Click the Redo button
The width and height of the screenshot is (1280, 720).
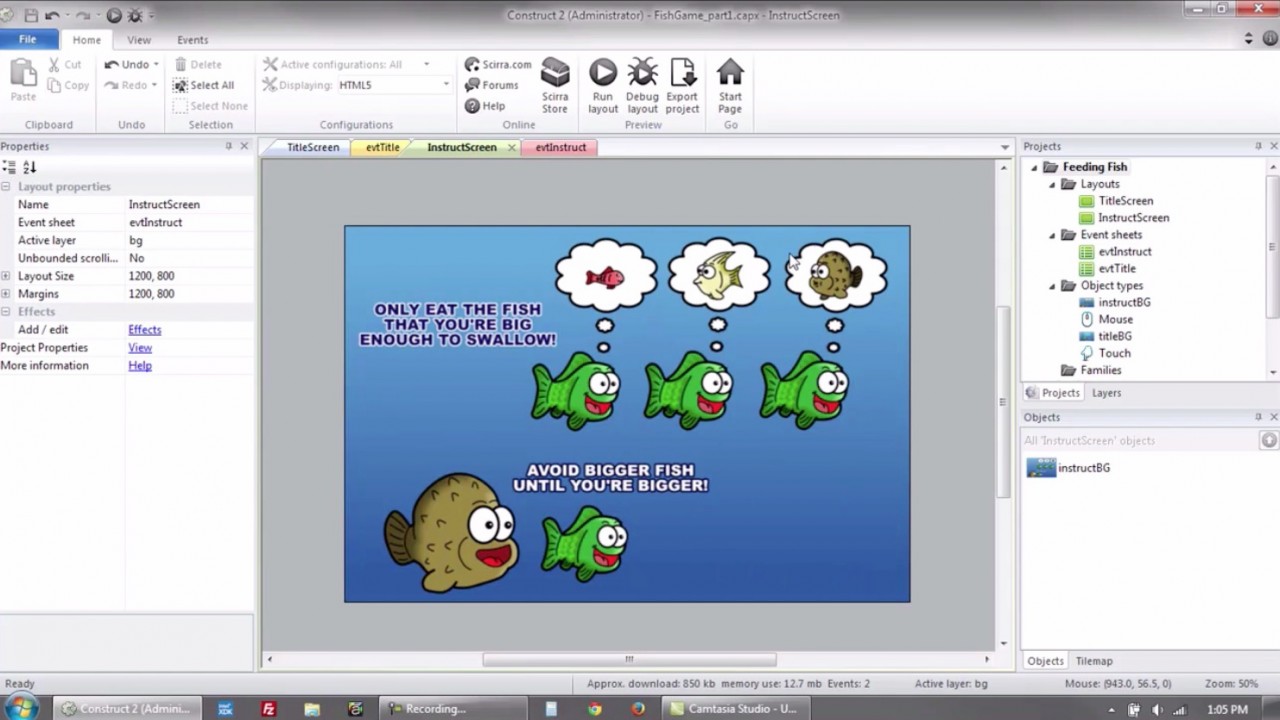pyautogui.click(x=127, y=85)
